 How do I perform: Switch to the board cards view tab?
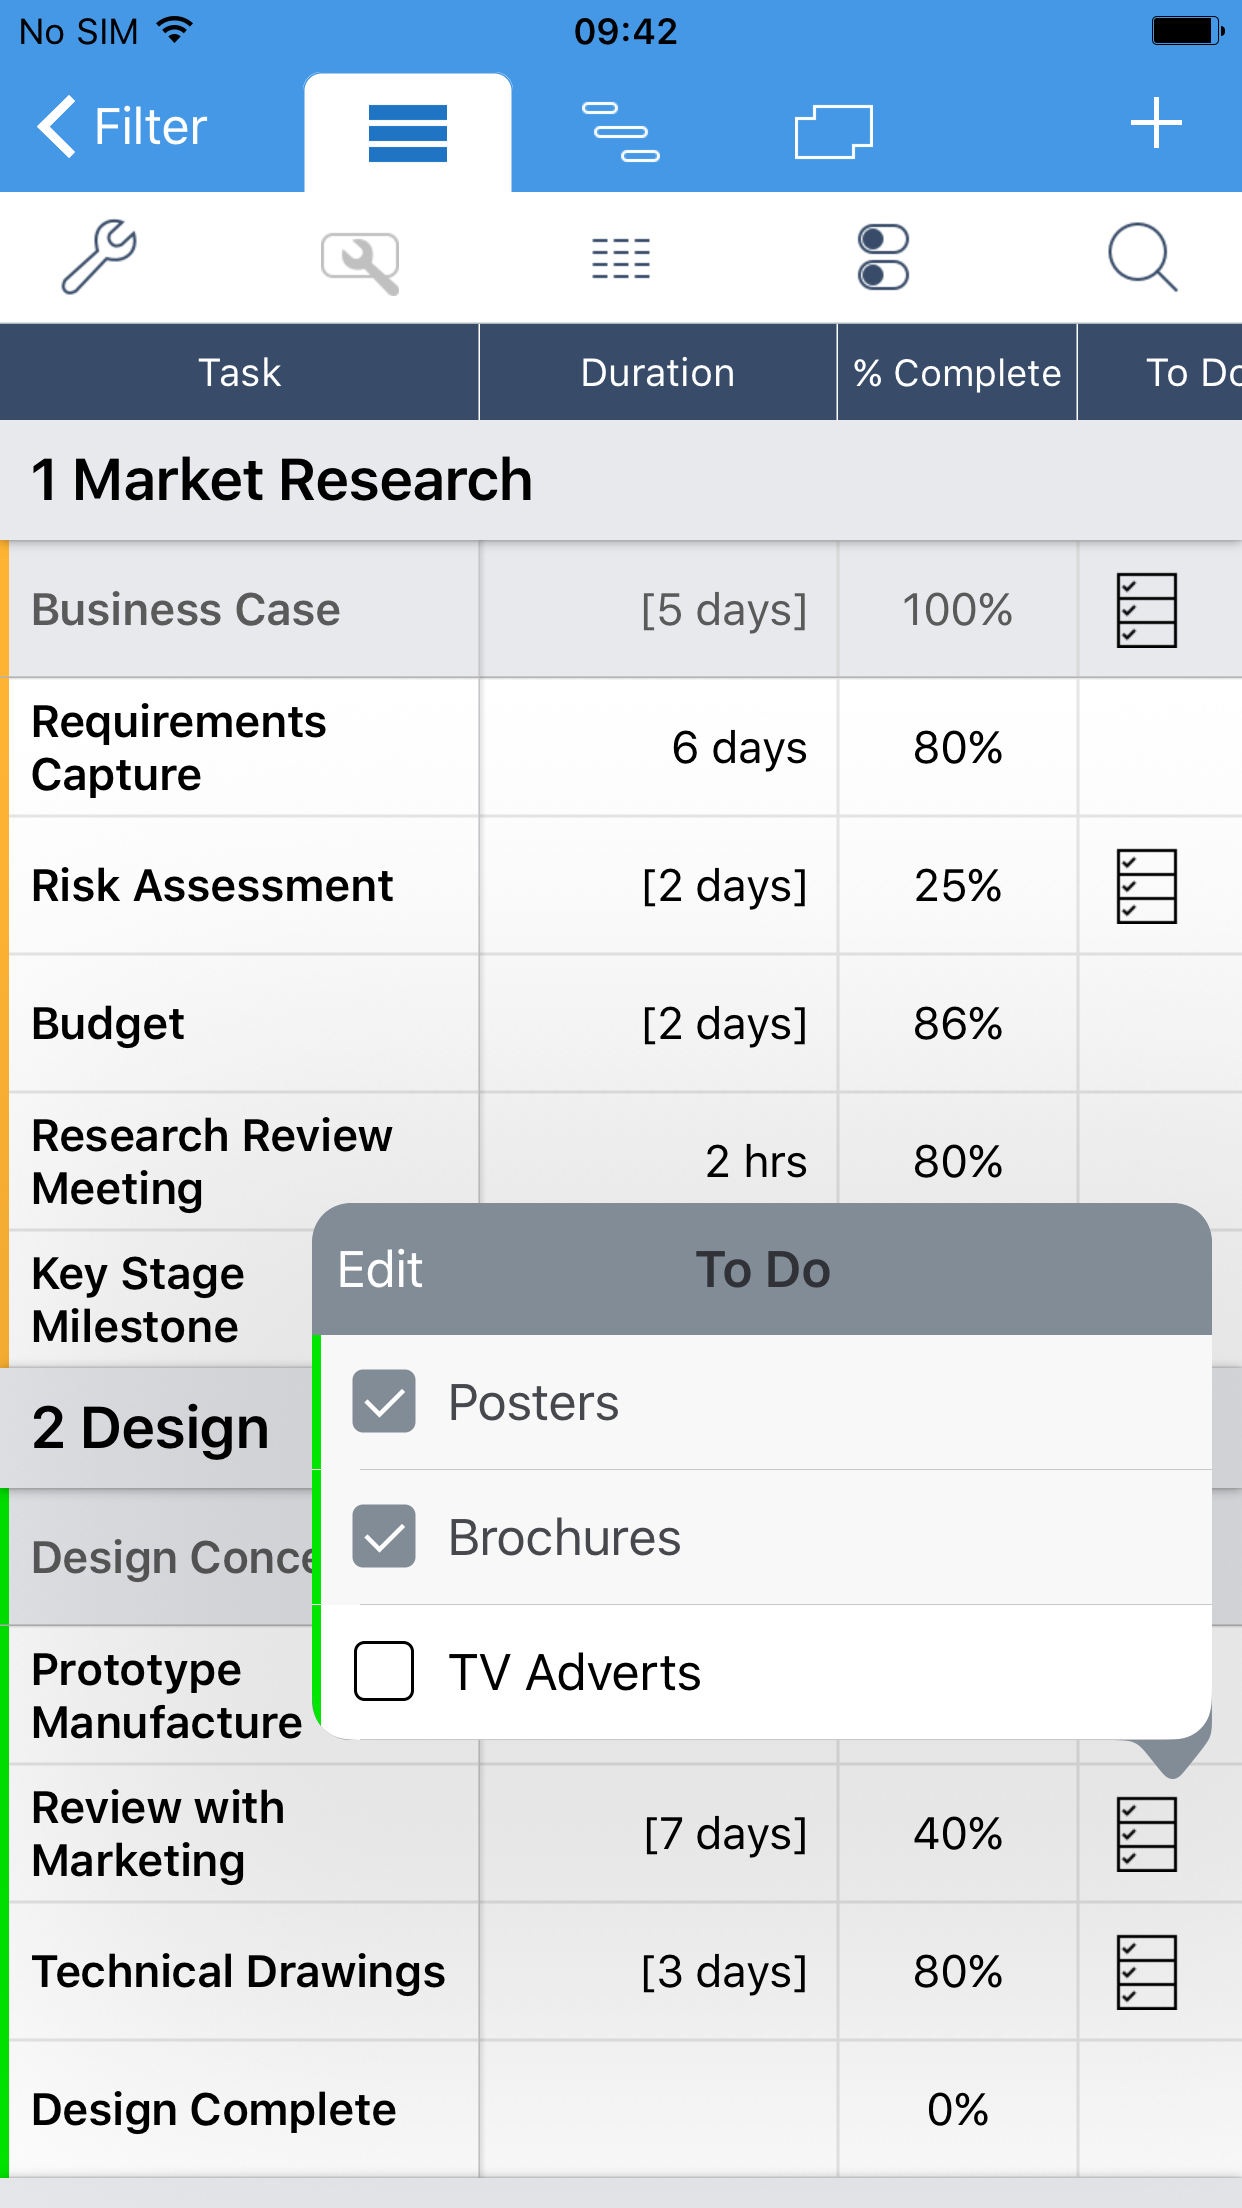[x=833, y=131]
